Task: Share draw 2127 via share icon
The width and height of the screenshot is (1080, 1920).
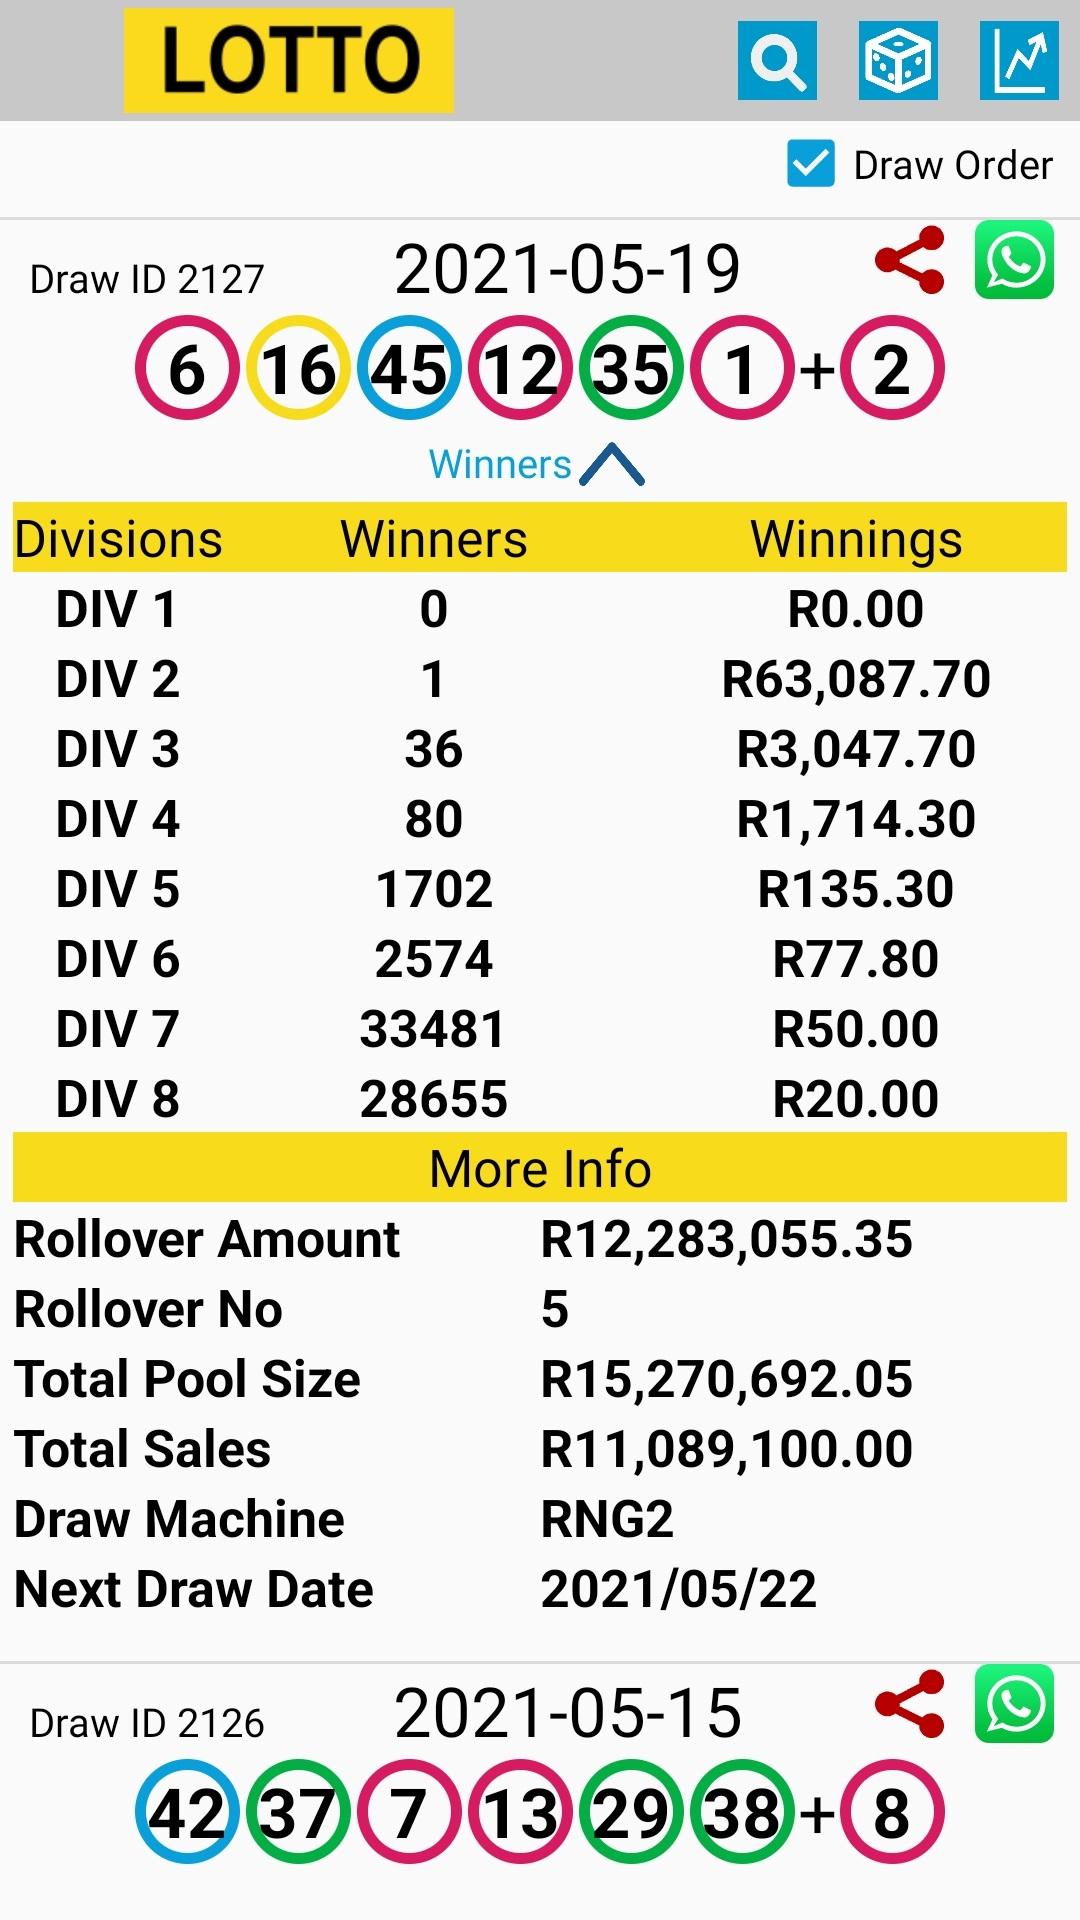Action: click(x=909, y=260)
